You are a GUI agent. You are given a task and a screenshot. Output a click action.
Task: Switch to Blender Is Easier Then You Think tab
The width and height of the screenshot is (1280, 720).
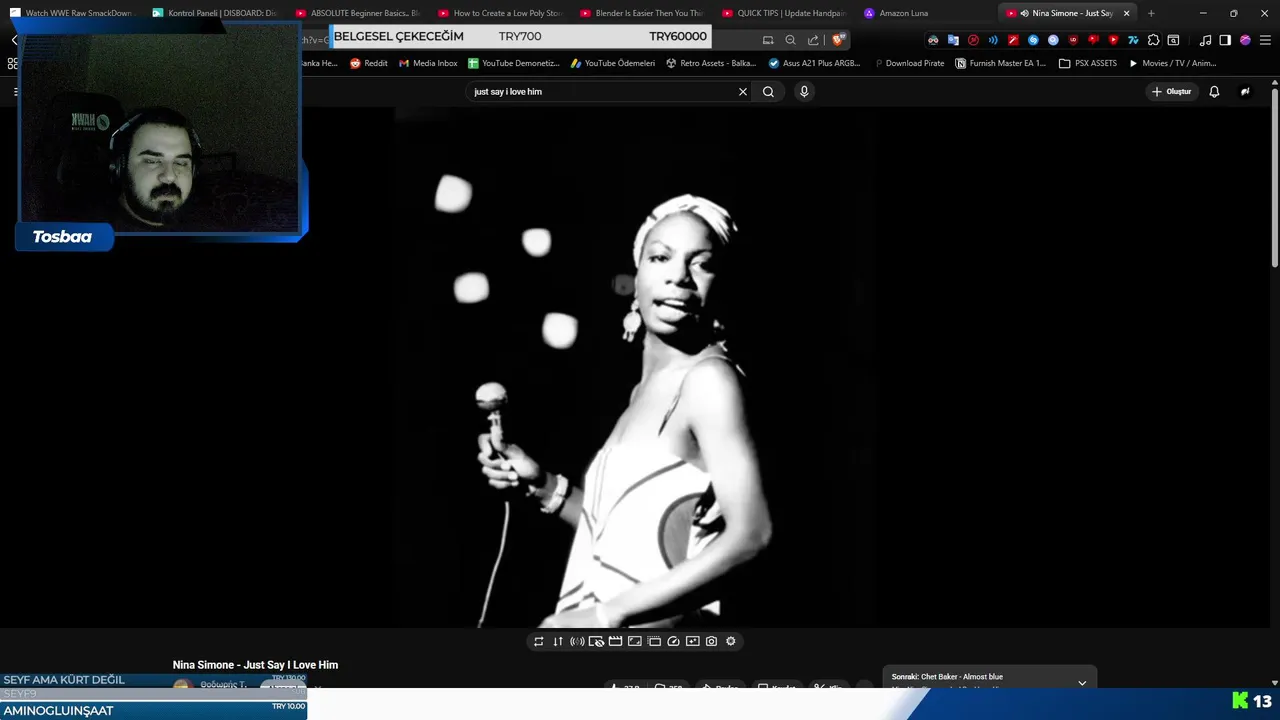[x=643, y=13]
